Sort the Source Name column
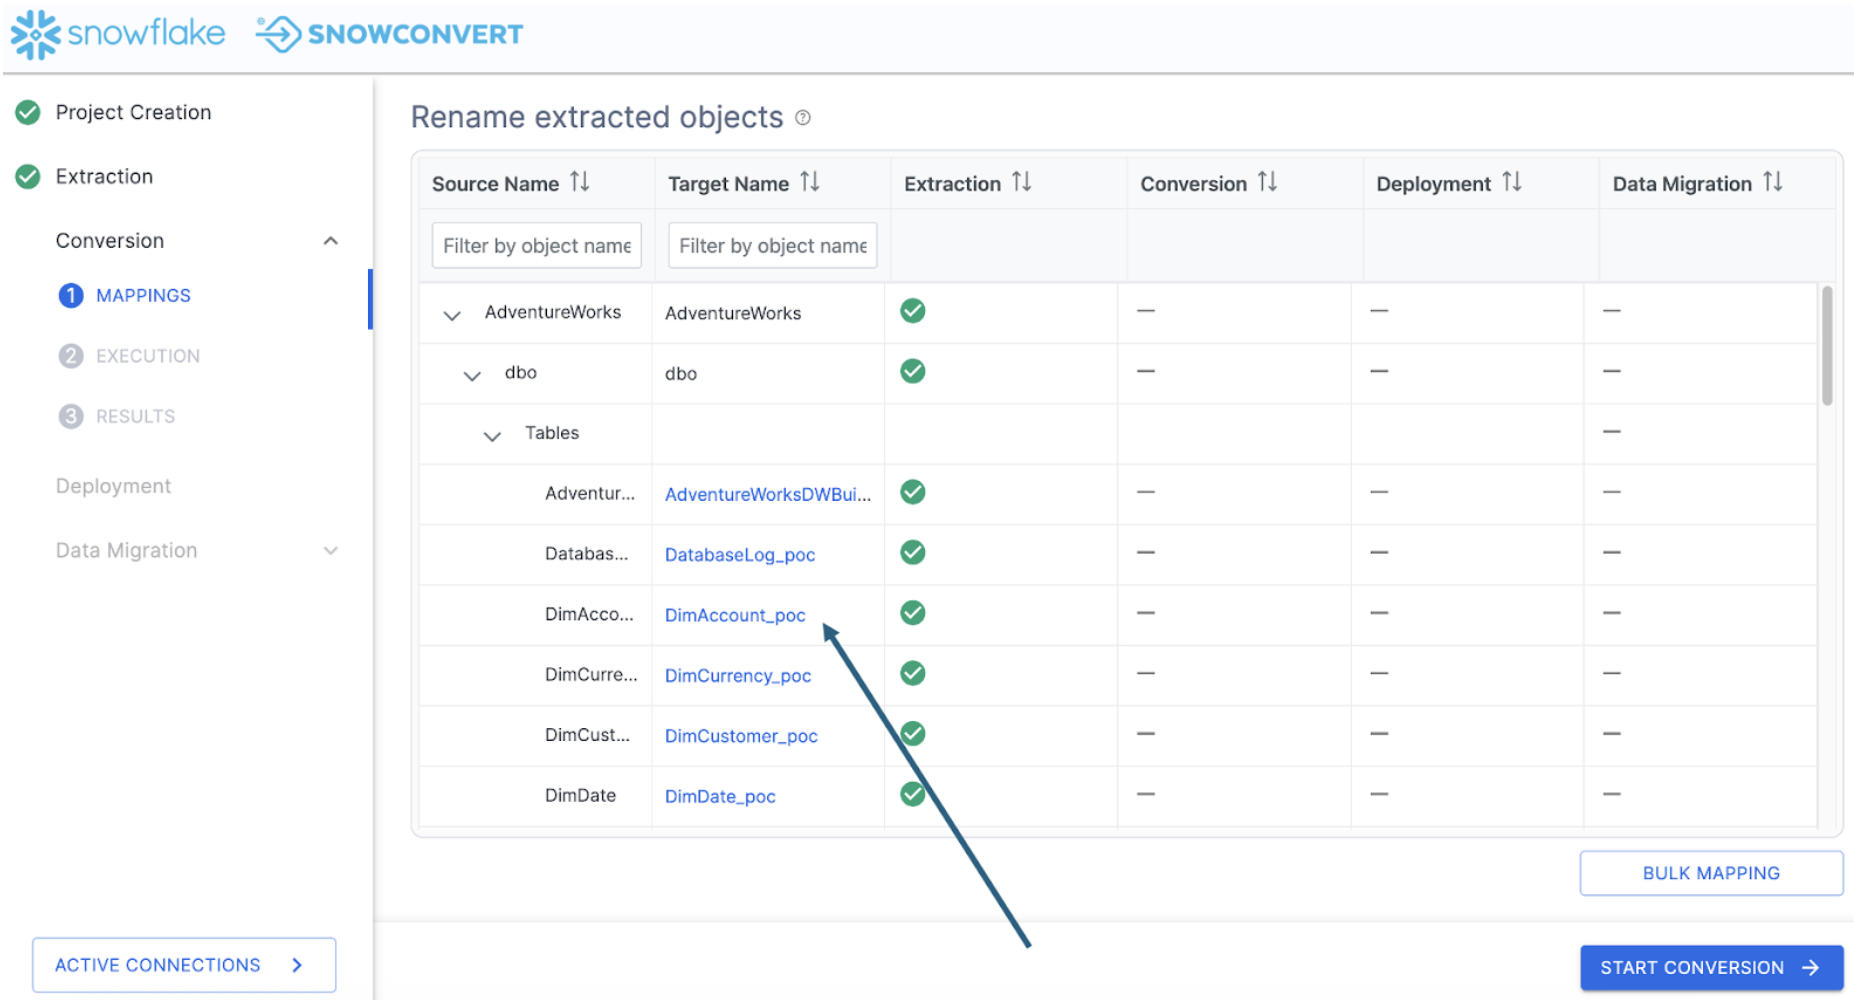Viewport: 1854px width, 1000px height. coord(580,182)
